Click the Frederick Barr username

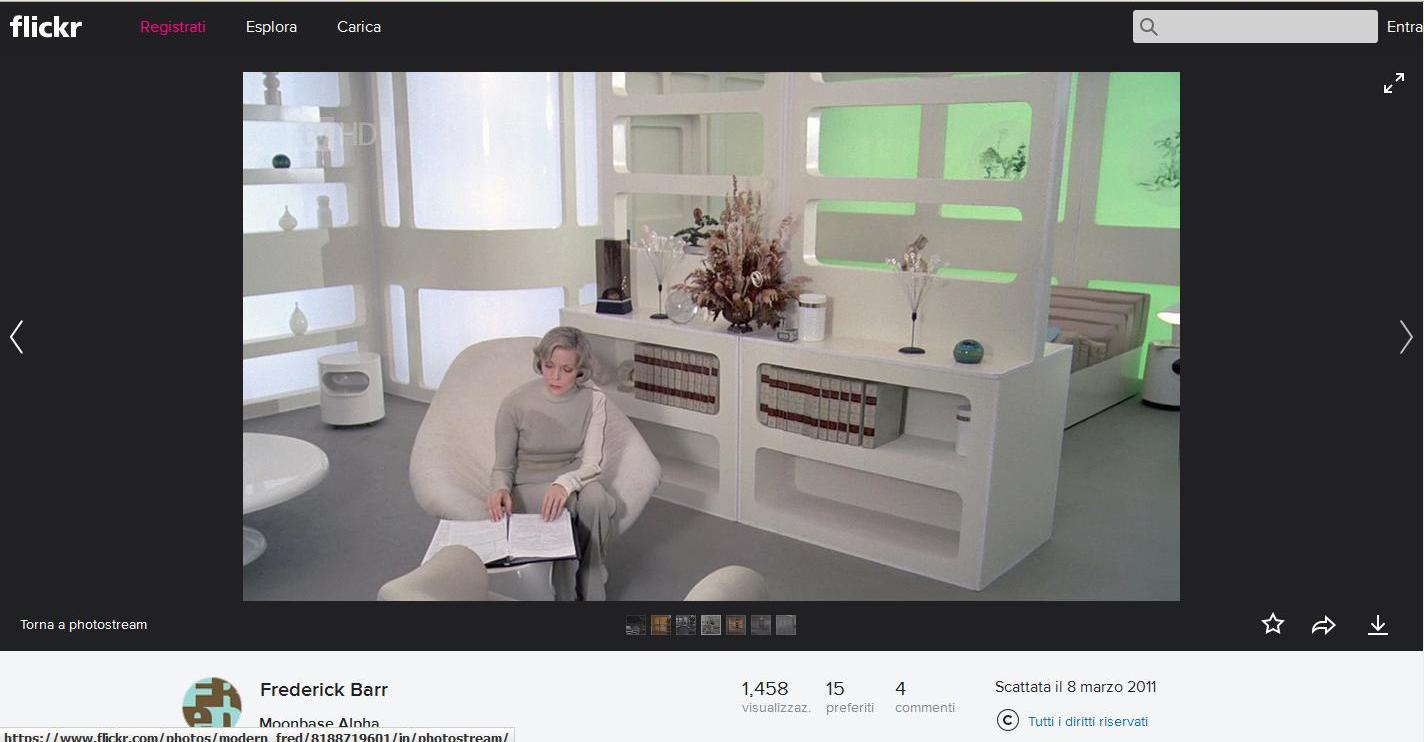pyautogui.click(x=323, y=690)
